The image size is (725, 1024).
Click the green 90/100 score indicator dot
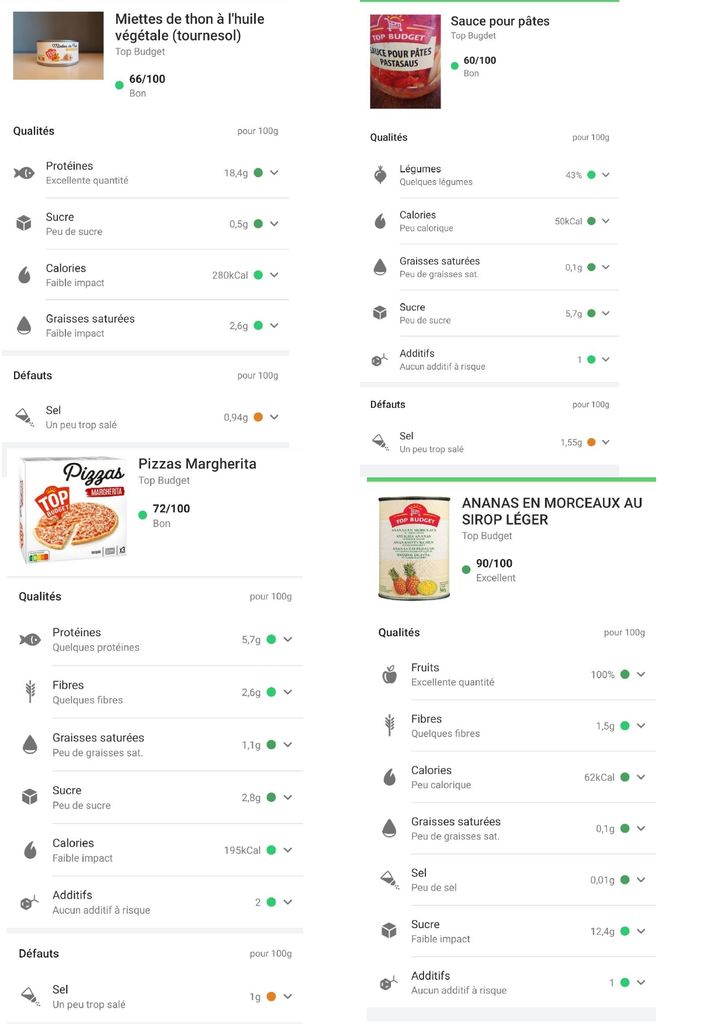[x=466, y=570]
